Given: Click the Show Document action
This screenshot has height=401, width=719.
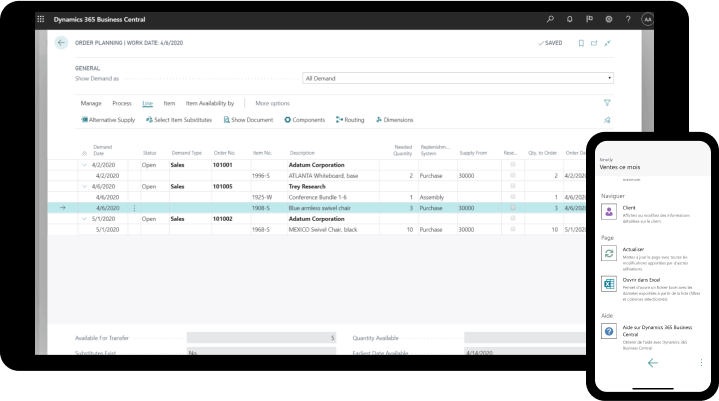Looking at the screenshot, I should click(x=248, y=120).
